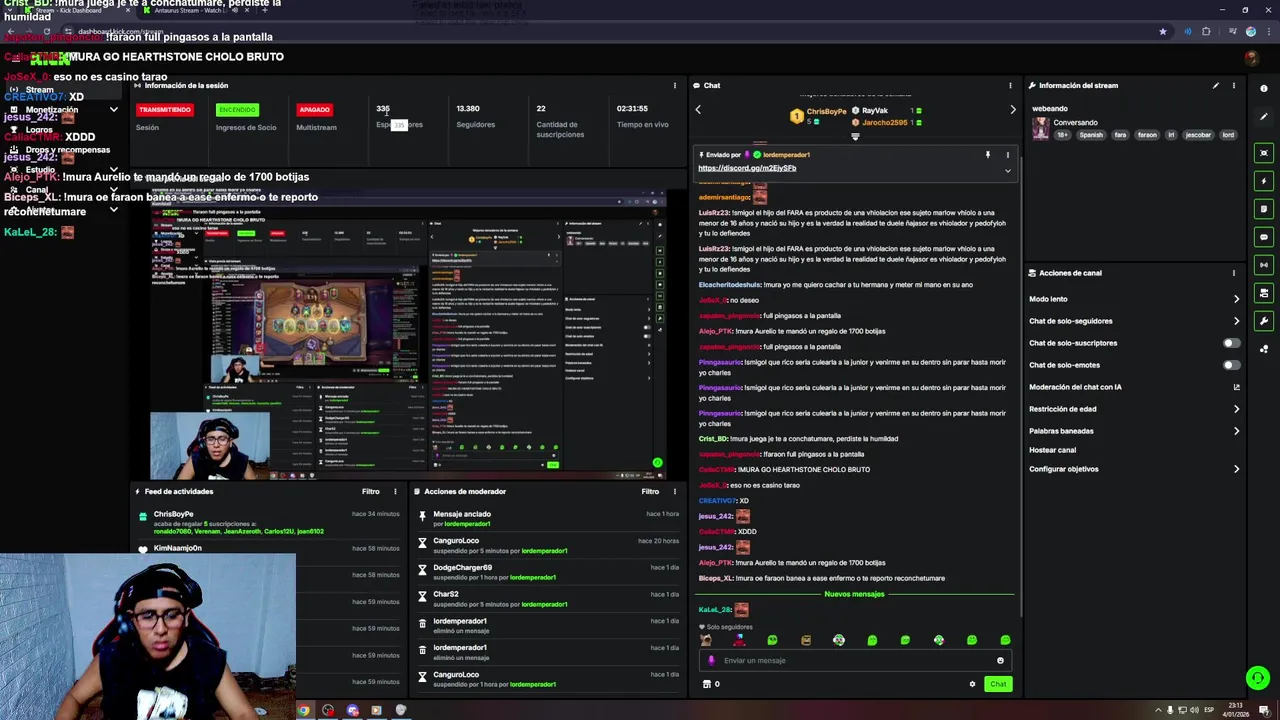Open Logros in the left sidebar
This screenshot has width=1280, height=720.
39,130
